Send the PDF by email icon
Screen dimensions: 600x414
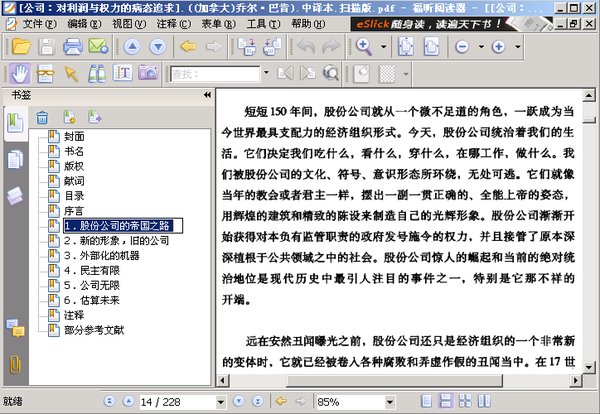coord(98,46)
